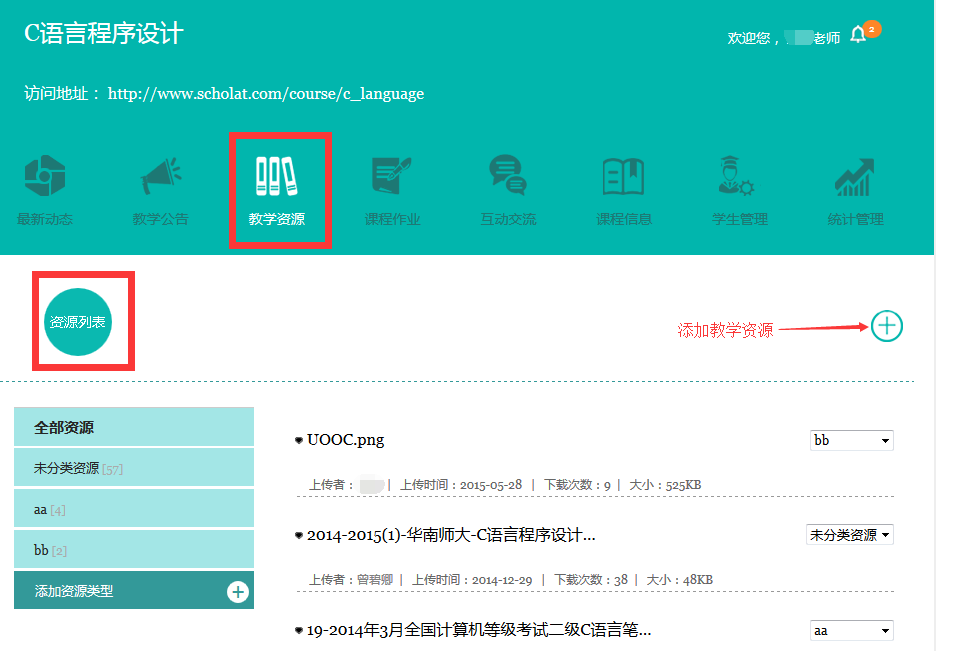Click the notification bell icon
The height and width of the screenshot is (651, 955).
coord(858,36)
